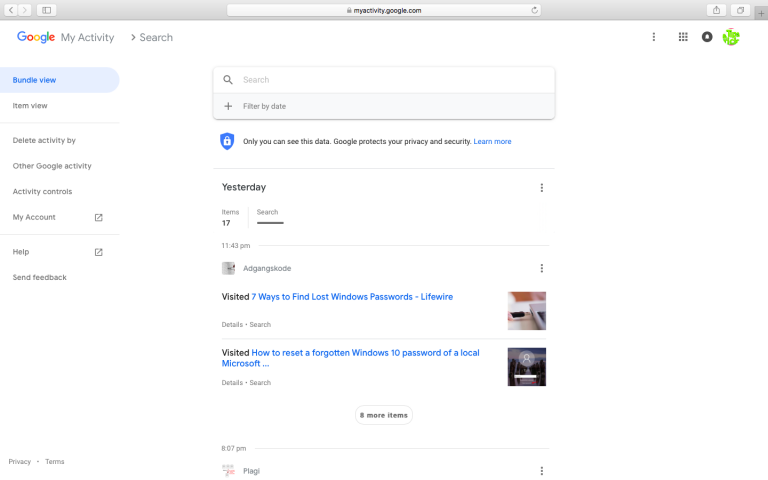Screen dimensions: 768x480
Task: Open the Learn more privacy link
Action: (492, 142)
